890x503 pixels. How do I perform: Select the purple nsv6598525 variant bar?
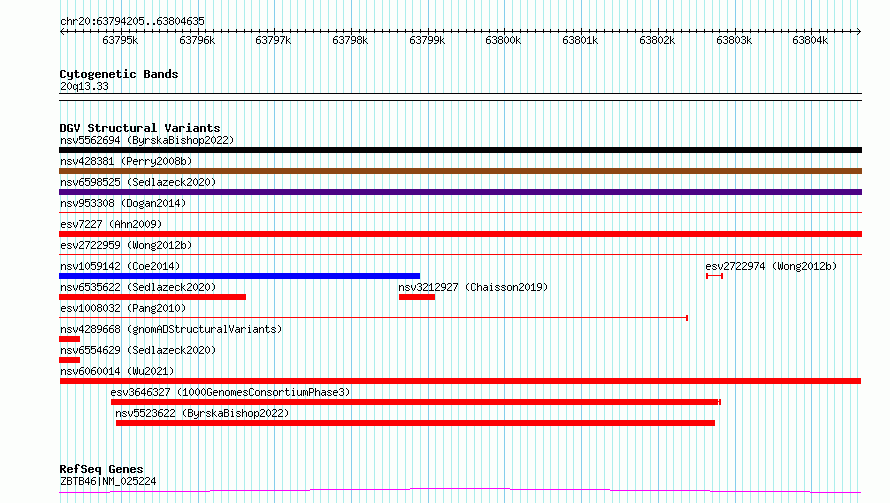pyautogui.click(x=460, y=192)
